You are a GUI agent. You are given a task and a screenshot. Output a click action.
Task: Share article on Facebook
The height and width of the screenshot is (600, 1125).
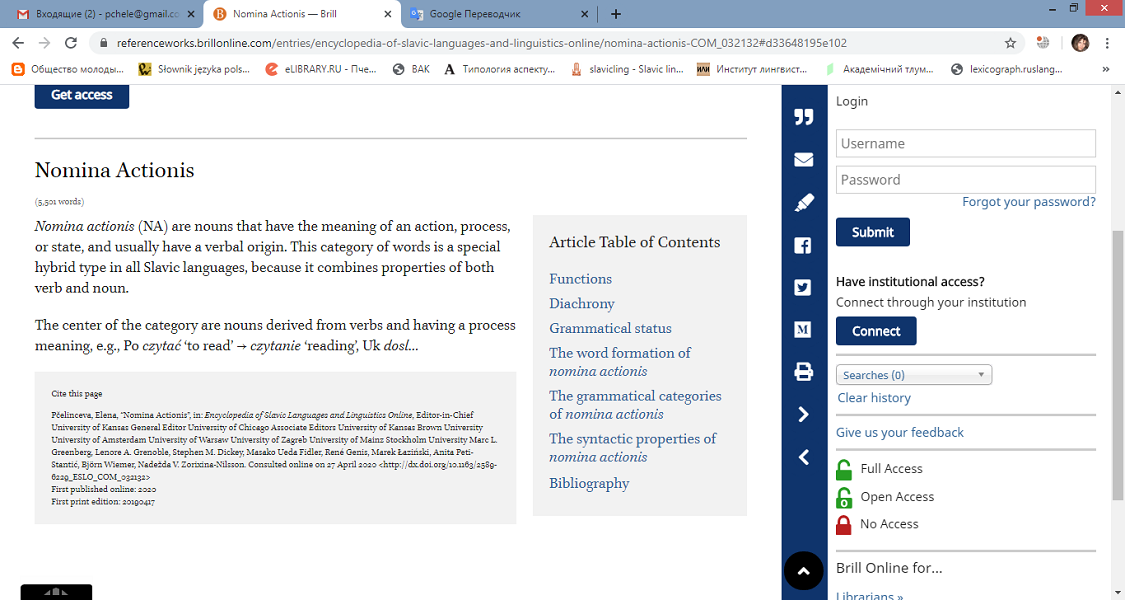(803, 245)
